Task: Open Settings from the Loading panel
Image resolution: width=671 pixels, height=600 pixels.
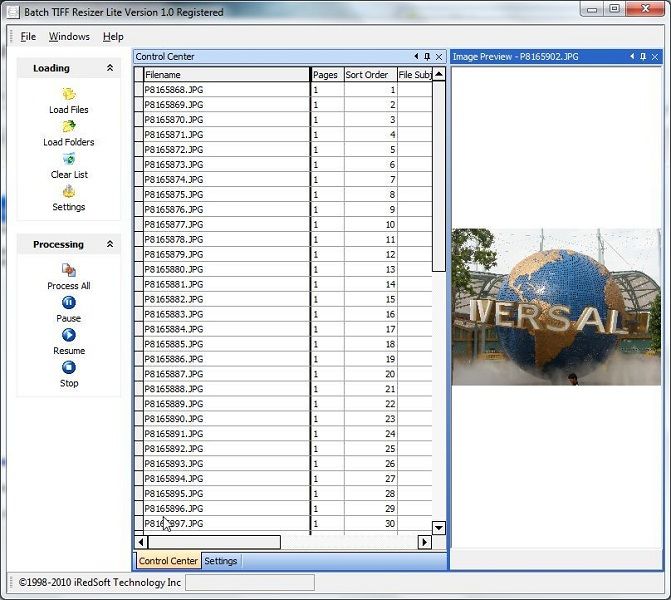Action: tap(69, 192)
